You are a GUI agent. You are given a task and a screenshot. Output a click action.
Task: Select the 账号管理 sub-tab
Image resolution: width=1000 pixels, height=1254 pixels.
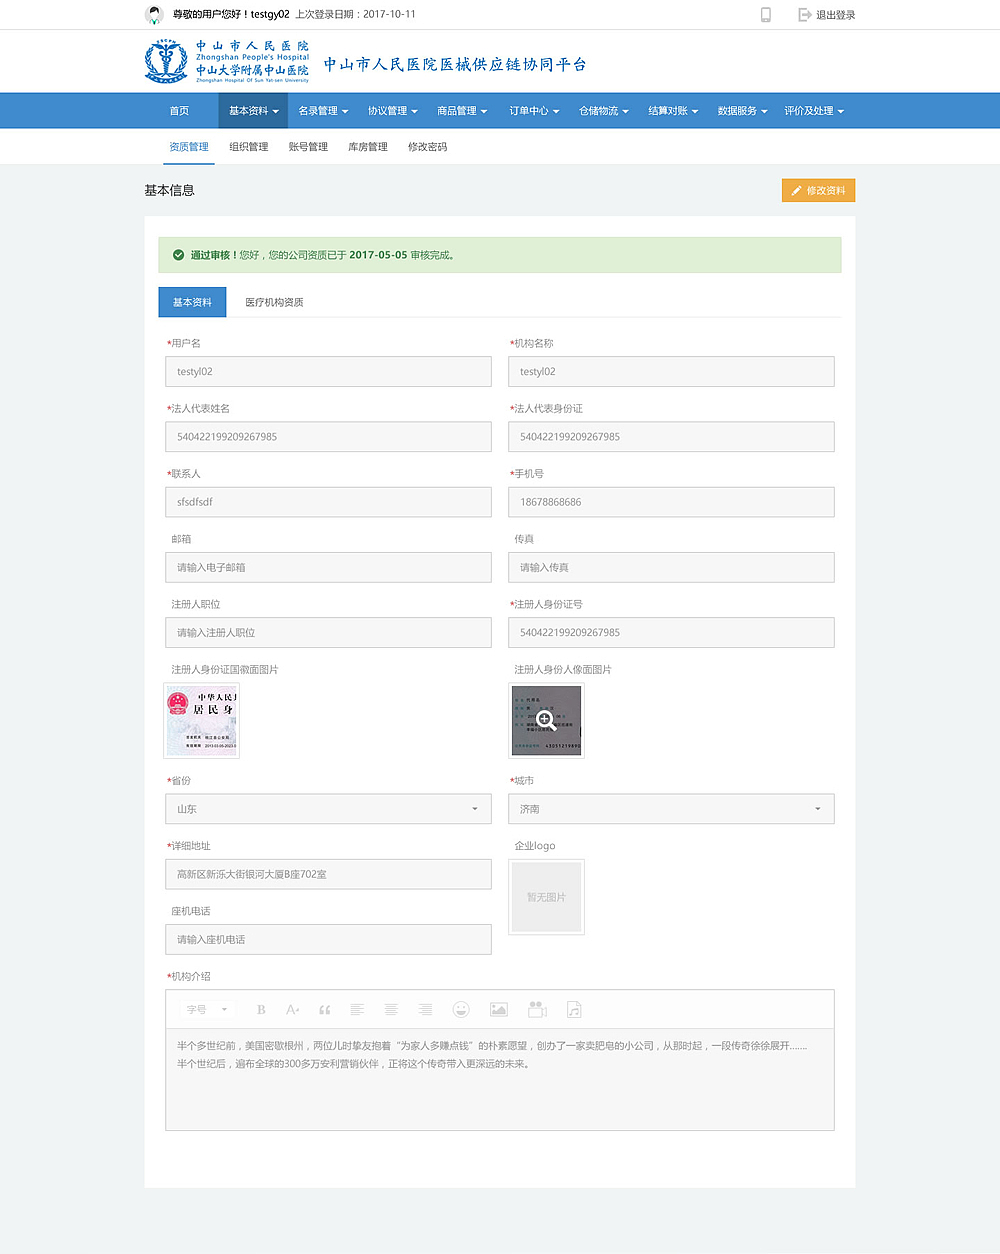pos(308,147)
